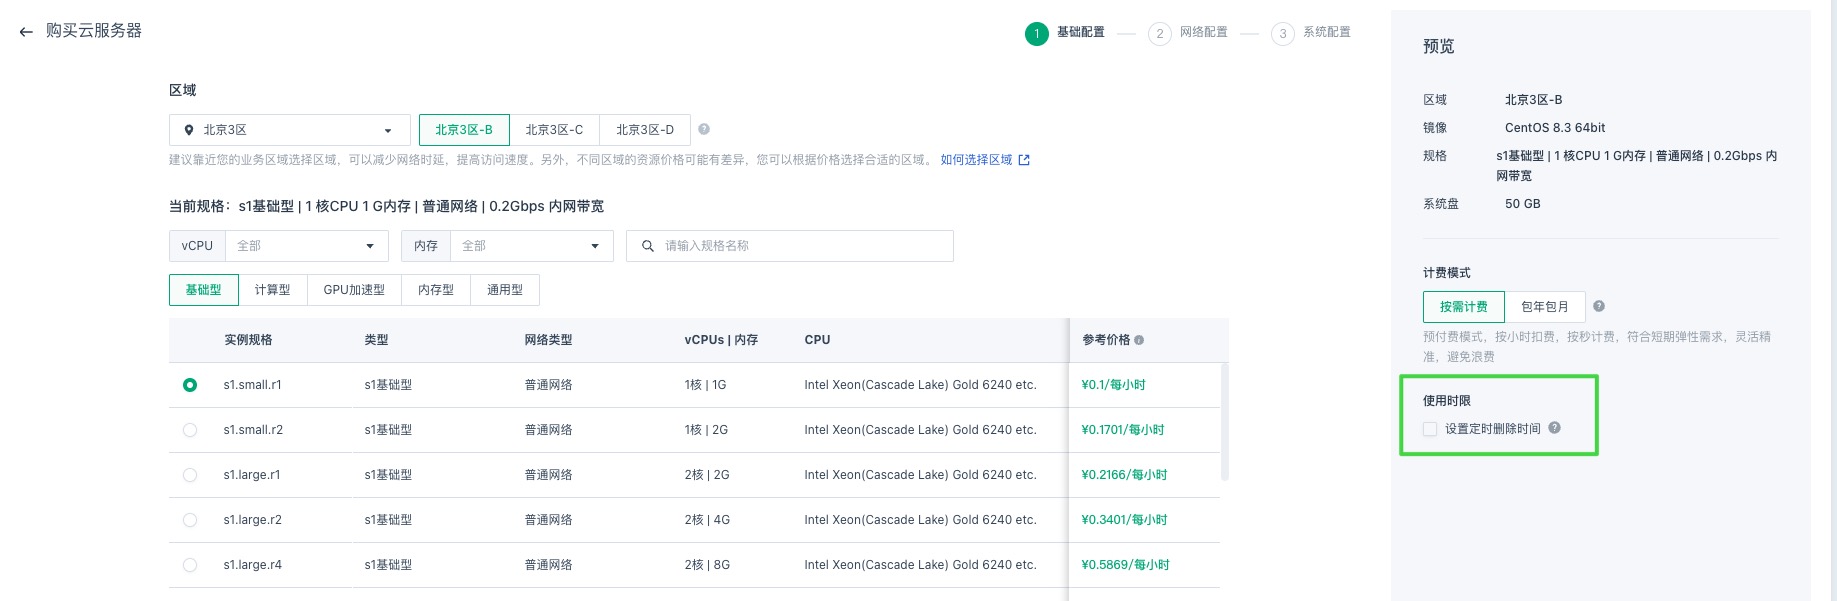Click the location pin icon in 北京3区 selector
This screenshot has height=601, width=1837.
tap(189, 130)
